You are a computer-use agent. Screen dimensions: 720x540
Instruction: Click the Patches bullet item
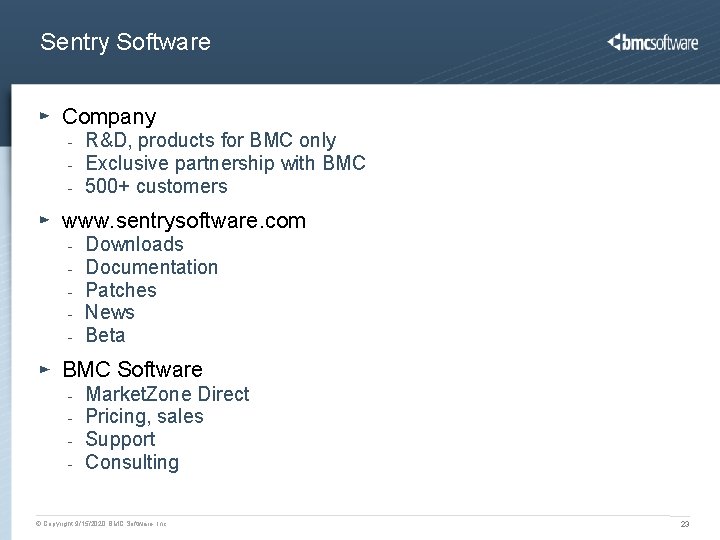121,290
